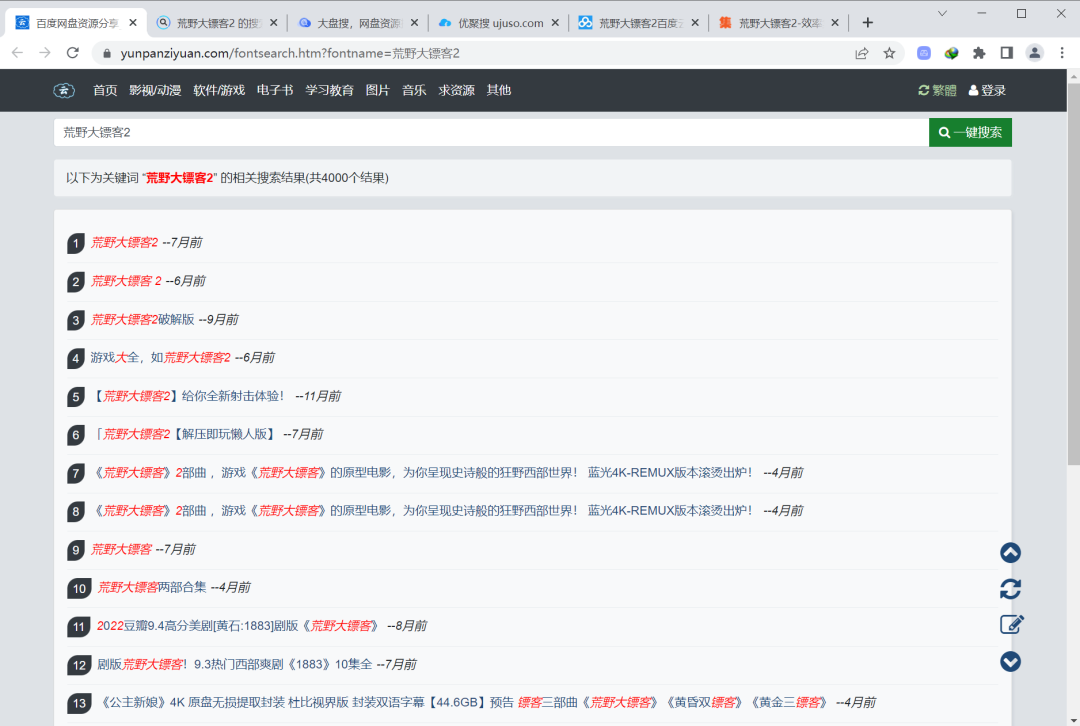Open 其他 category
This screenshot has height=726, width=1080.
[499, 90]
